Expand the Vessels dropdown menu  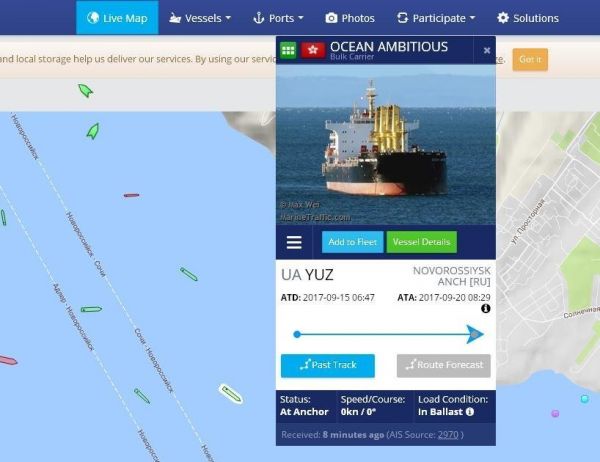click(x=200, y=18)
